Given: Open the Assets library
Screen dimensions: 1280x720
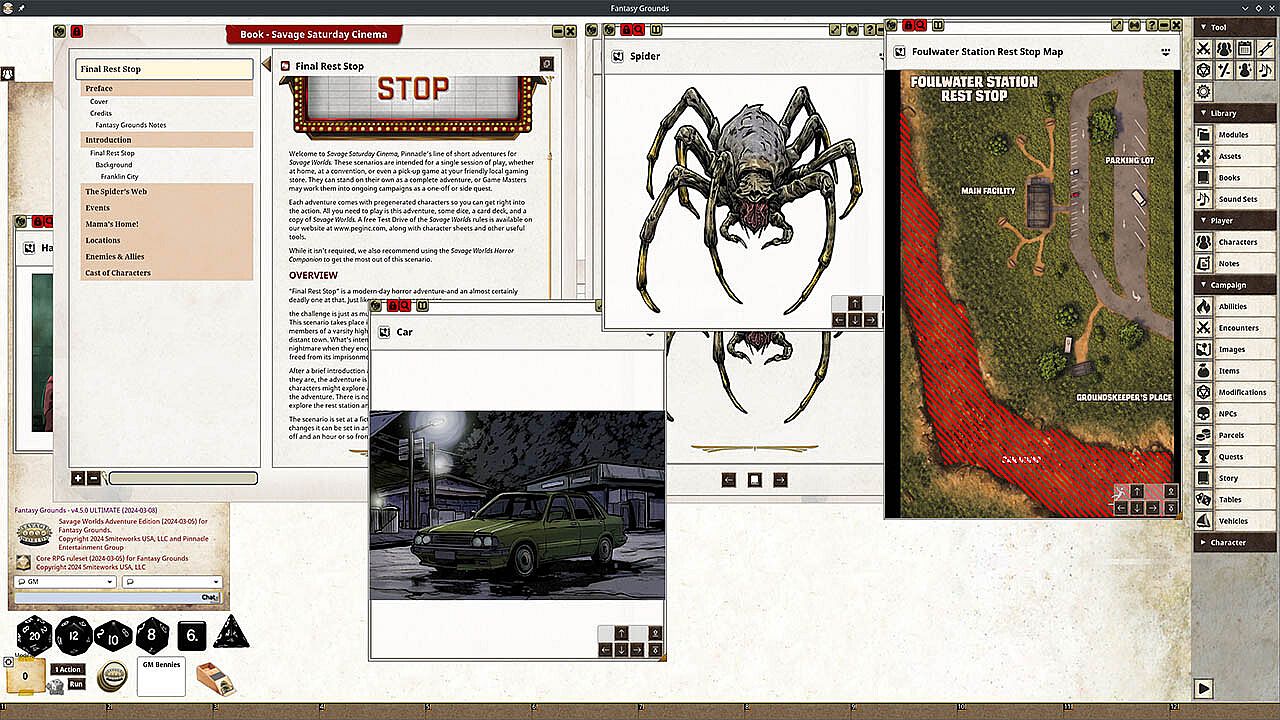Looking at the screenshot, I should 1235,156.
